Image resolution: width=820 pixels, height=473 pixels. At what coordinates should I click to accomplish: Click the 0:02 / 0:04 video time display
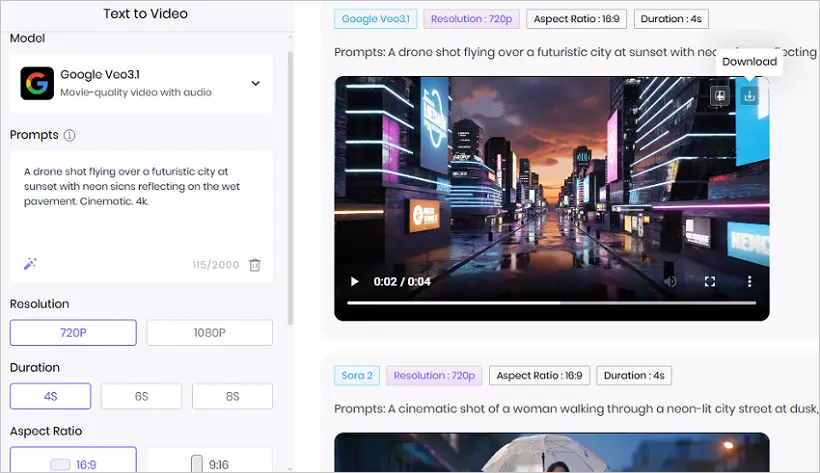tap(402, 281)
